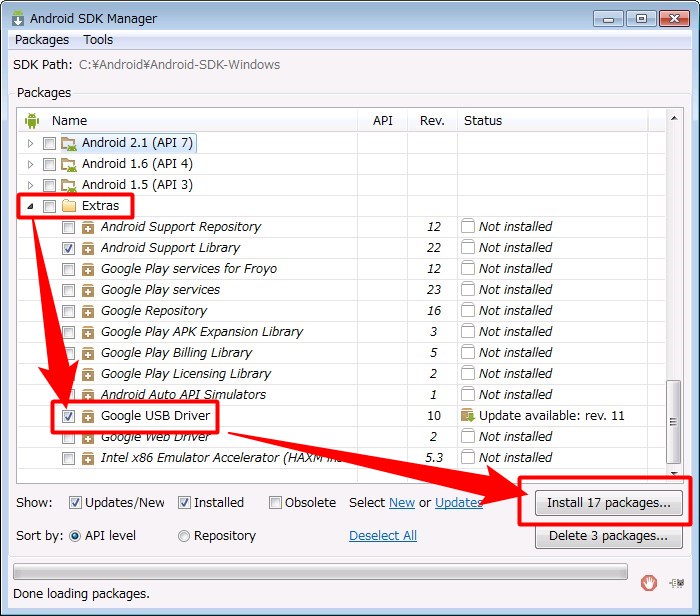Click package icon on the 'Google Play services' rev. 23 row
Viewport: 700px width, 616px height.
pyautogui.click(x=88, y=290)
